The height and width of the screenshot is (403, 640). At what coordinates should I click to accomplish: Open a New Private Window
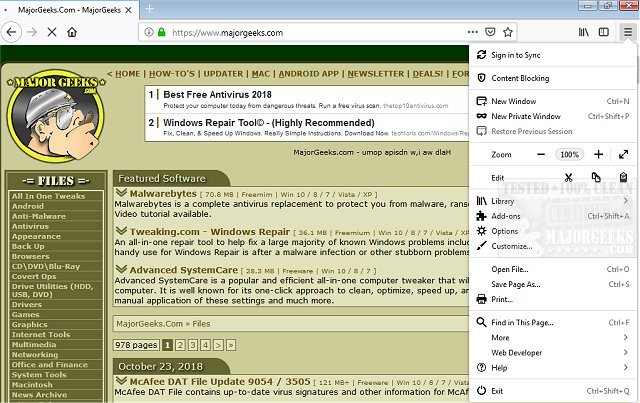pos(553,116)
